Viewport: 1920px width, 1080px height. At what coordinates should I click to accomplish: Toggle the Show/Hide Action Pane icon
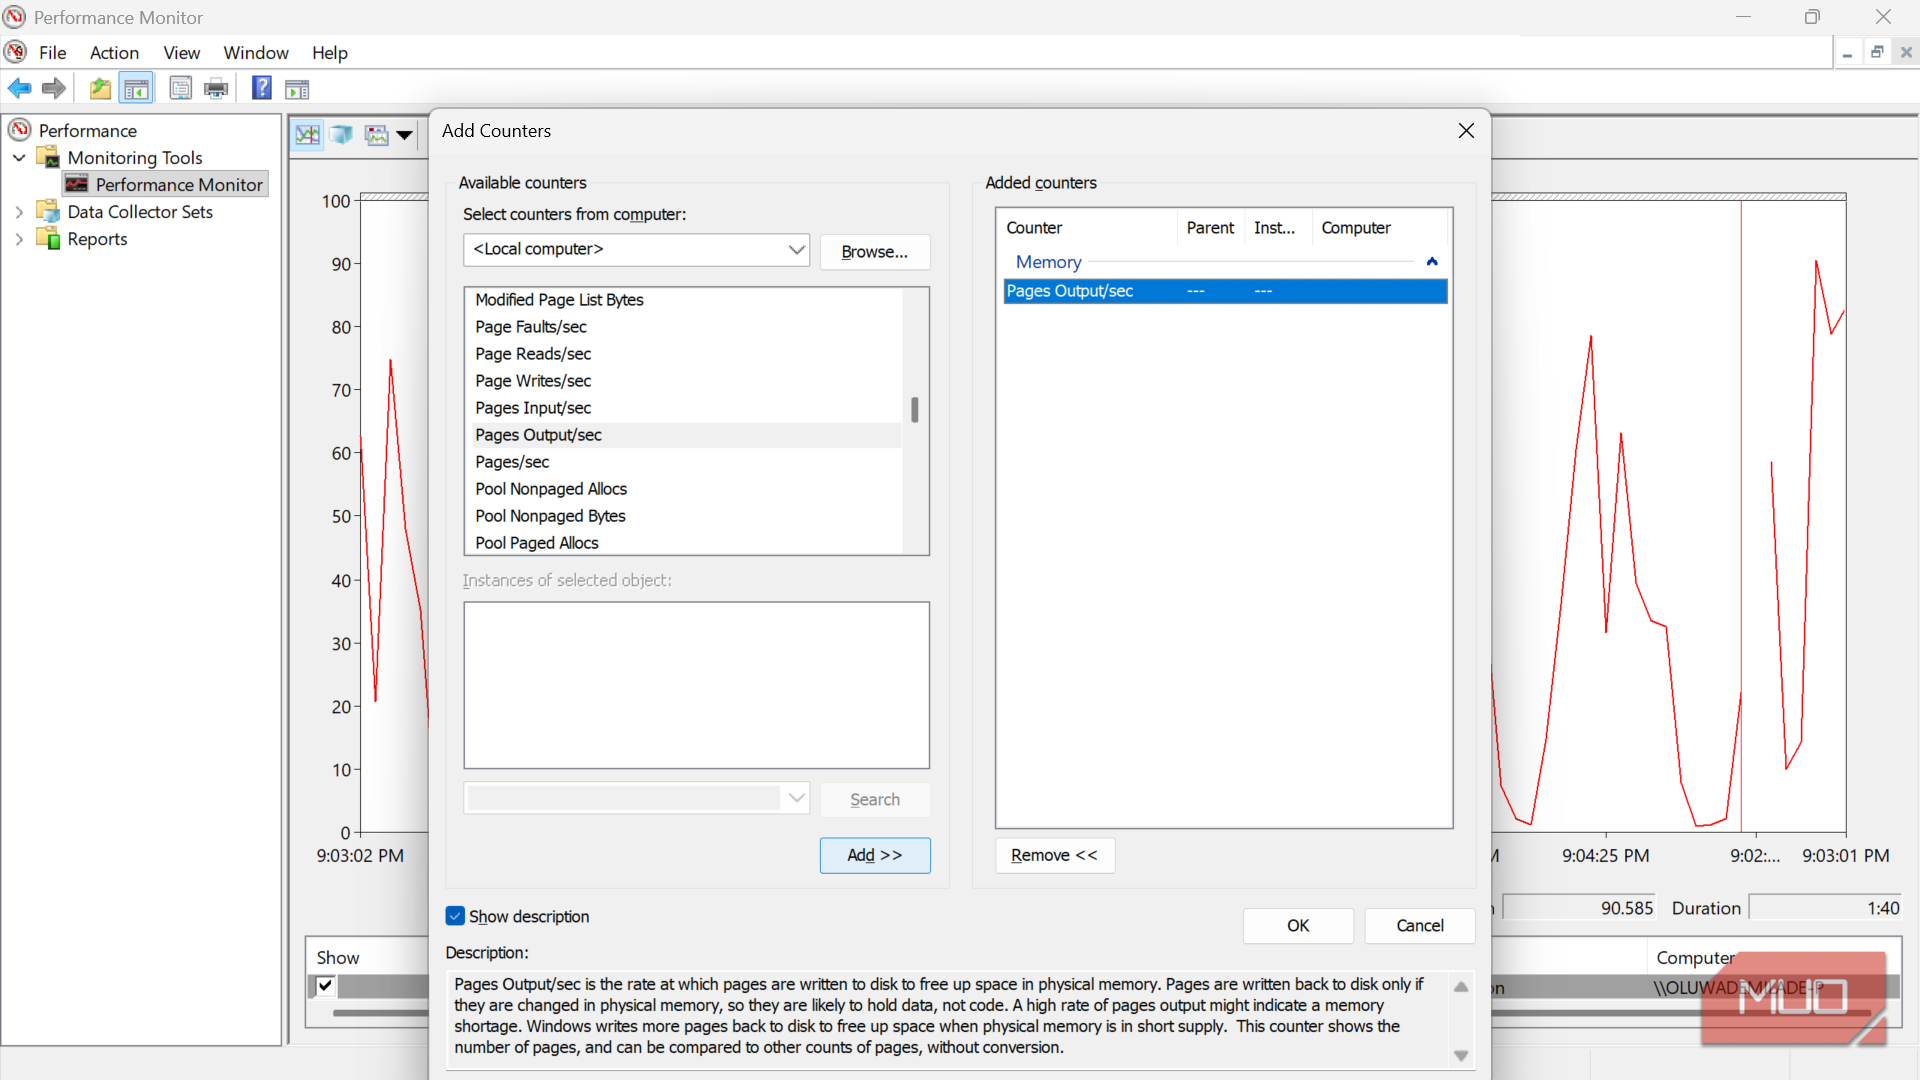297,90
